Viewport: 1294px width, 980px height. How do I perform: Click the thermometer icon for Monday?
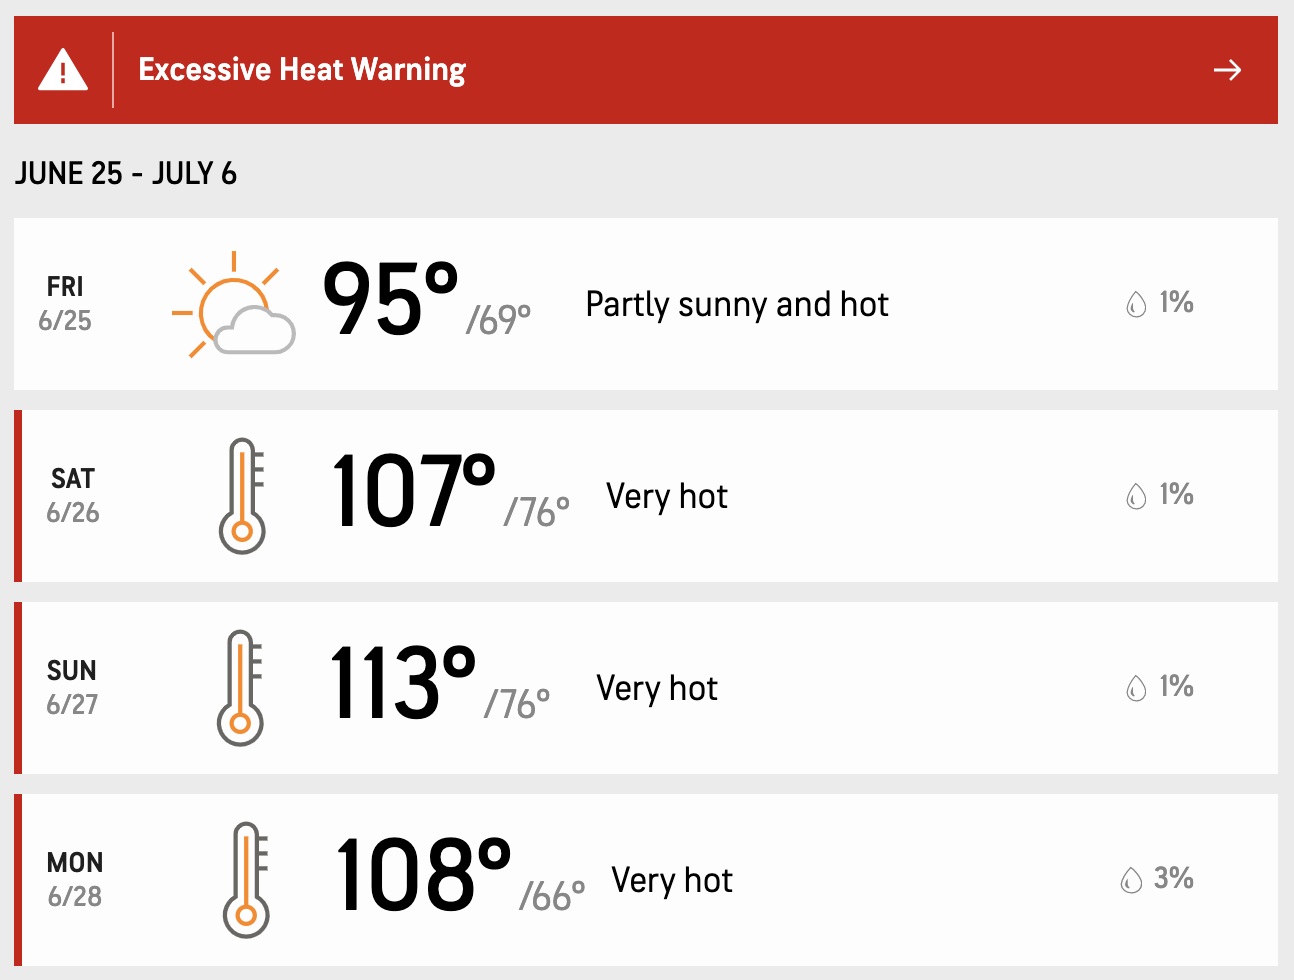point(246,880)
